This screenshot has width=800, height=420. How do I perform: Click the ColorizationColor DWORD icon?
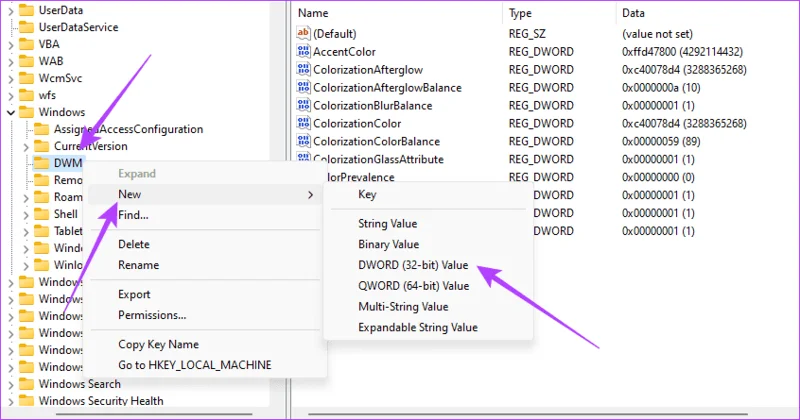pyautogui.click(x=303, y=123)
